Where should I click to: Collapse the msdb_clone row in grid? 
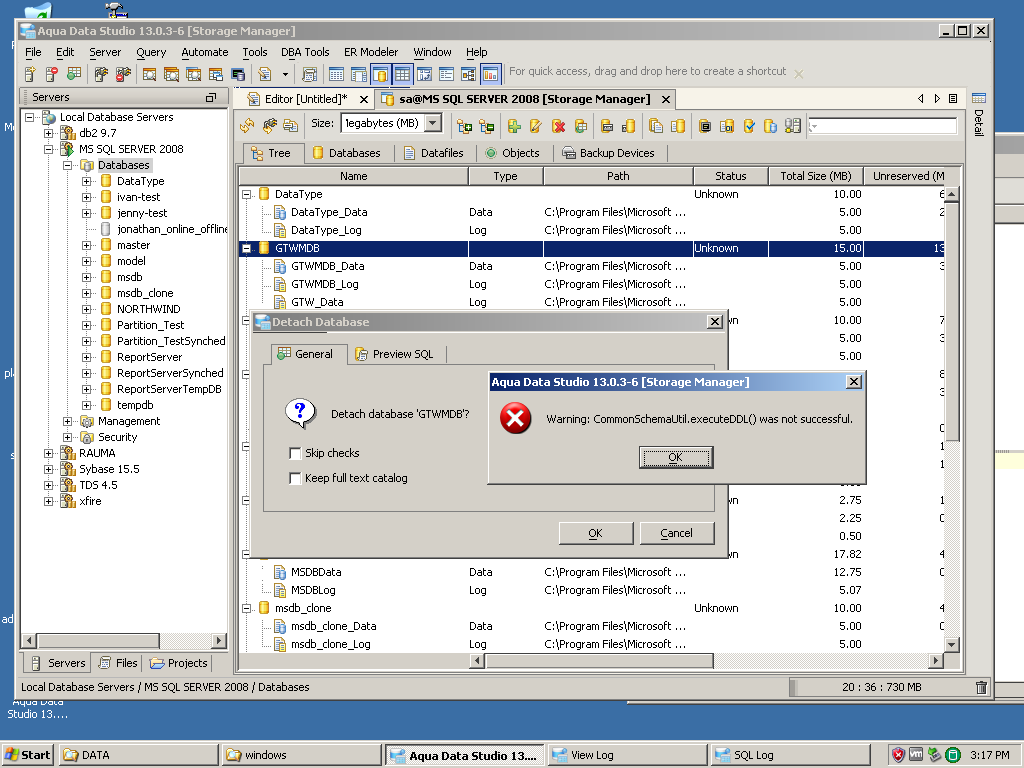pyautogui.click(x=246, y=608)
